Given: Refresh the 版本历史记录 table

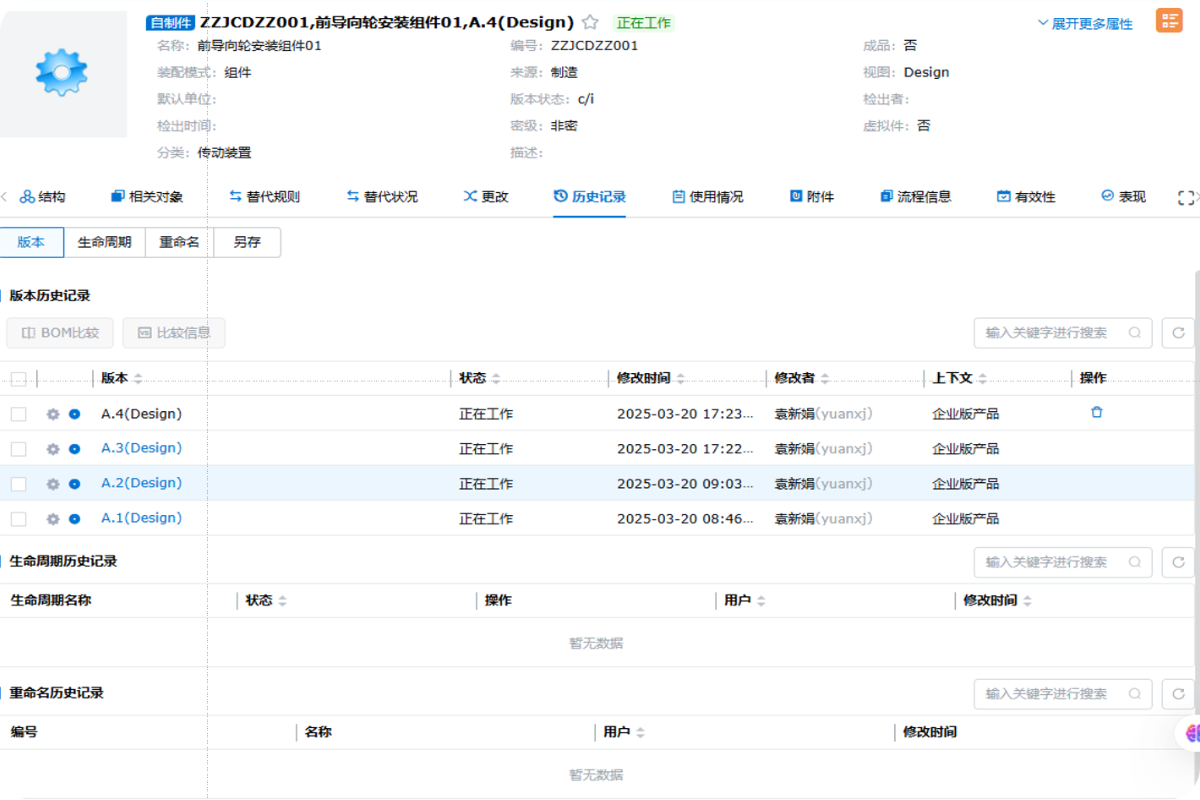Looking at the screenshot, I should click(x=1178, y=333).
